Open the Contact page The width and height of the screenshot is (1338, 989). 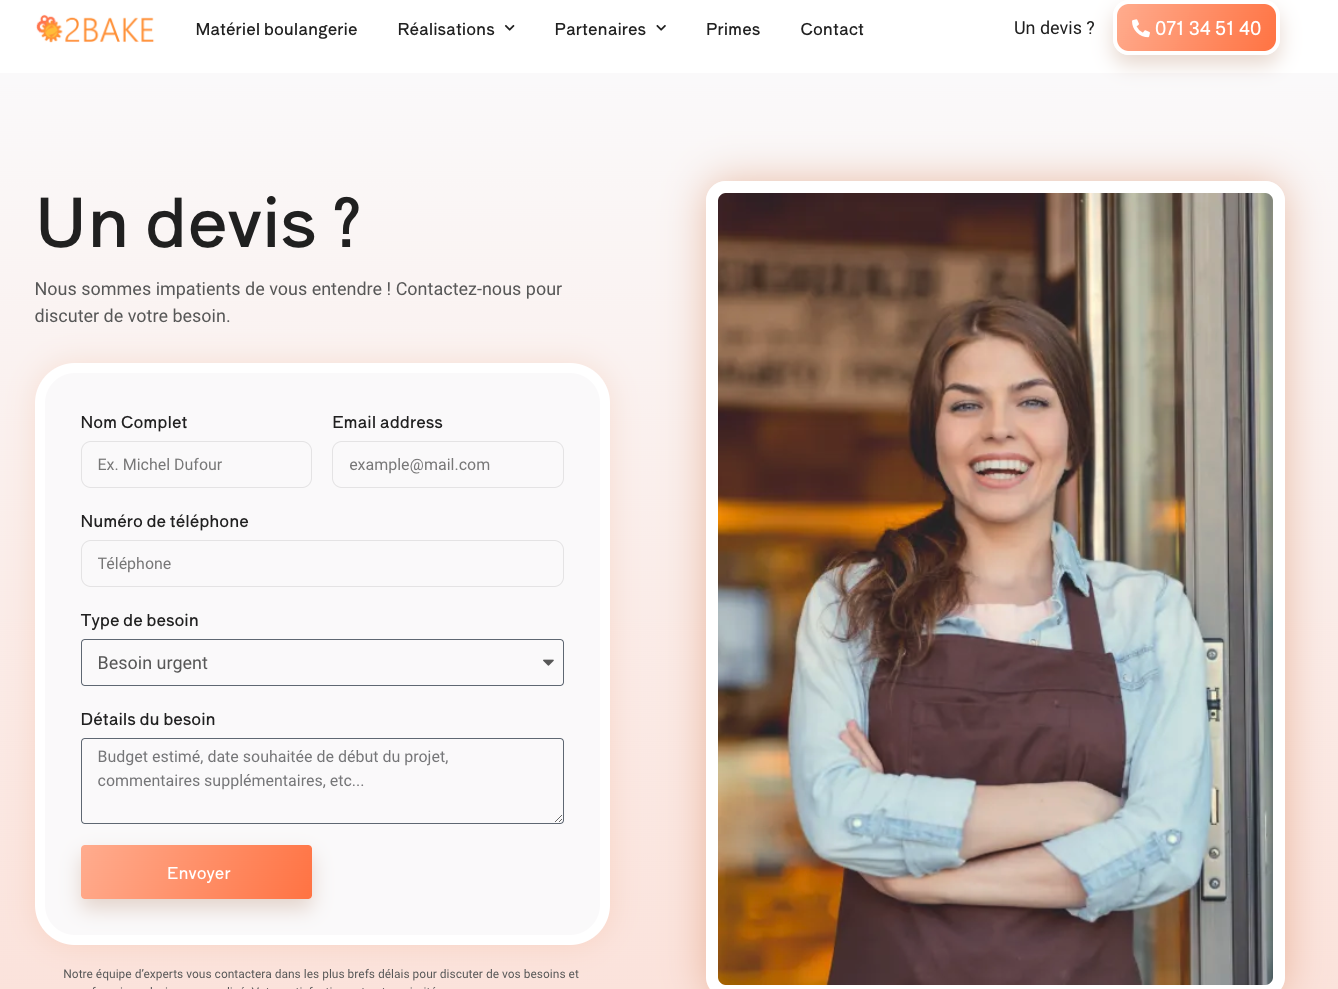pos(832,29)
